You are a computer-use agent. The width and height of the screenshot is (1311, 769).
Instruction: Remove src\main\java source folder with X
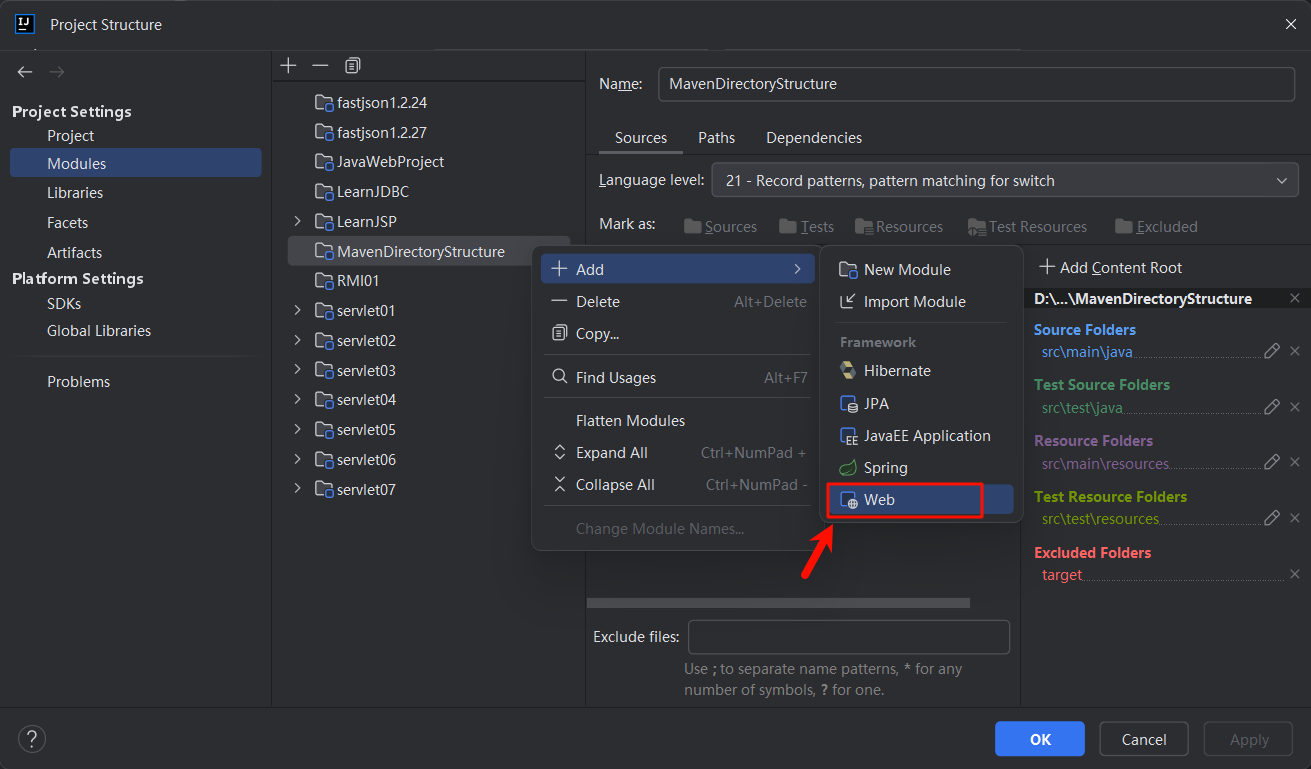(x=1295, y=351)
